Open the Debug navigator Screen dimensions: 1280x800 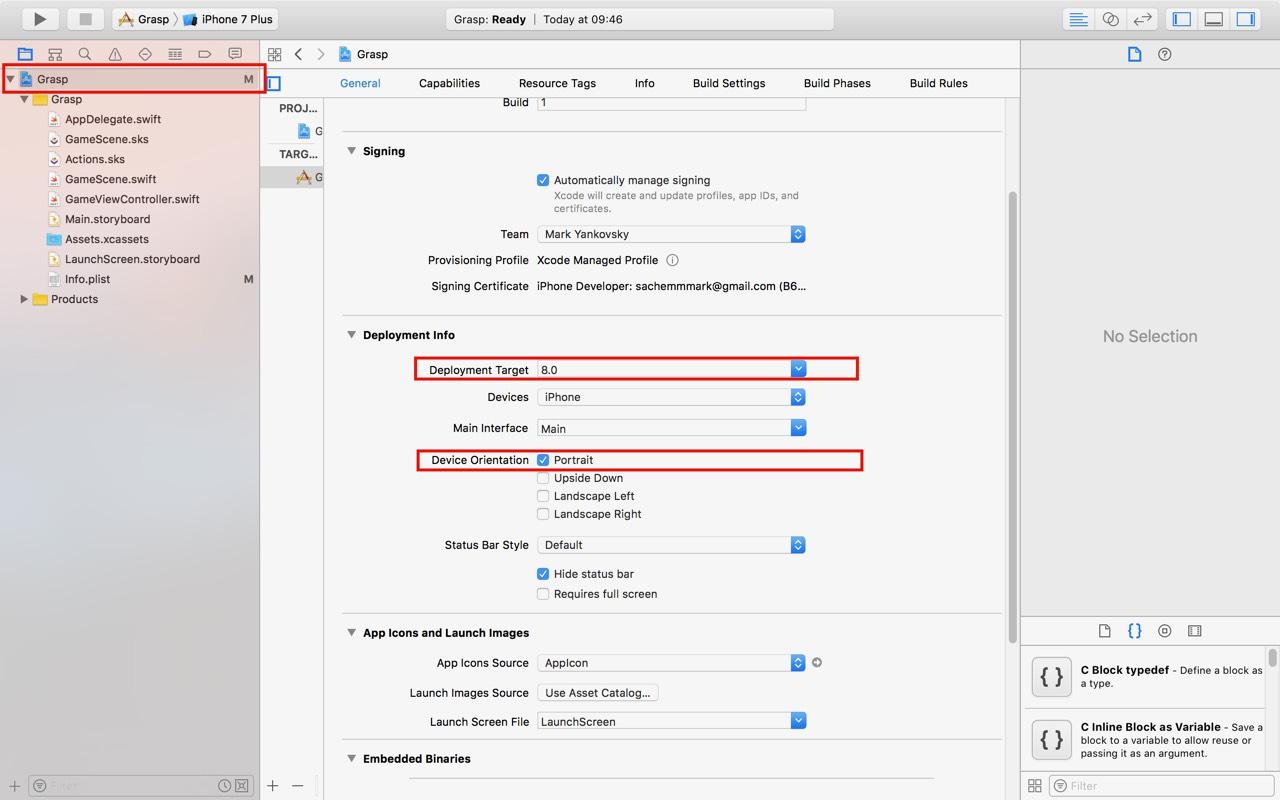(175, 54)
